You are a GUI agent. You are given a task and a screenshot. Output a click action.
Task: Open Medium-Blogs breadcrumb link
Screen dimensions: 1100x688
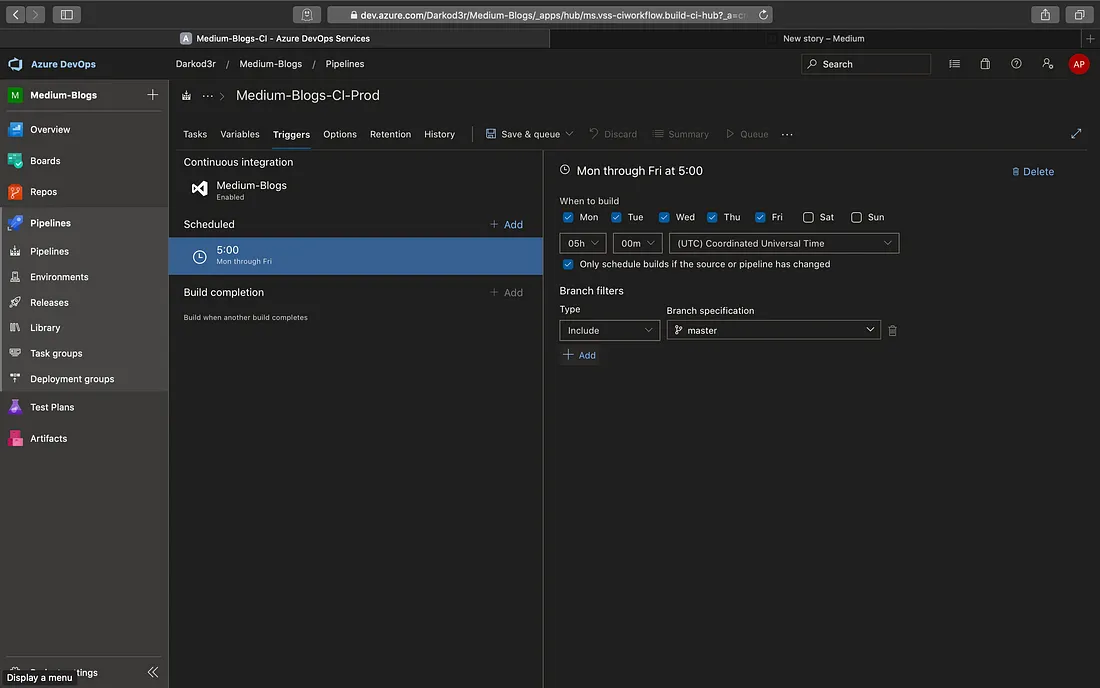coord(271,64)
